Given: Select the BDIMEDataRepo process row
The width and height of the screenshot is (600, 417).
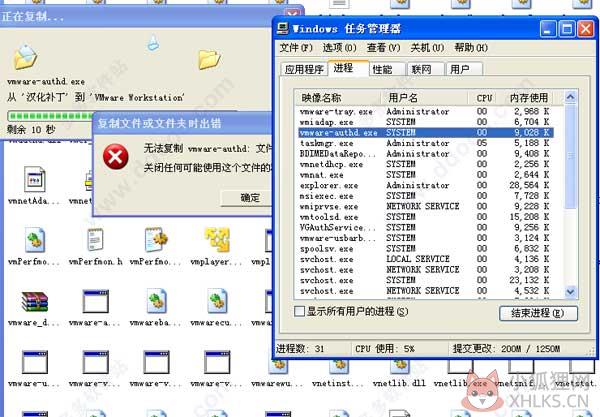Looking at the screenshot, I should pyautogui.click(x=426, y=154).
